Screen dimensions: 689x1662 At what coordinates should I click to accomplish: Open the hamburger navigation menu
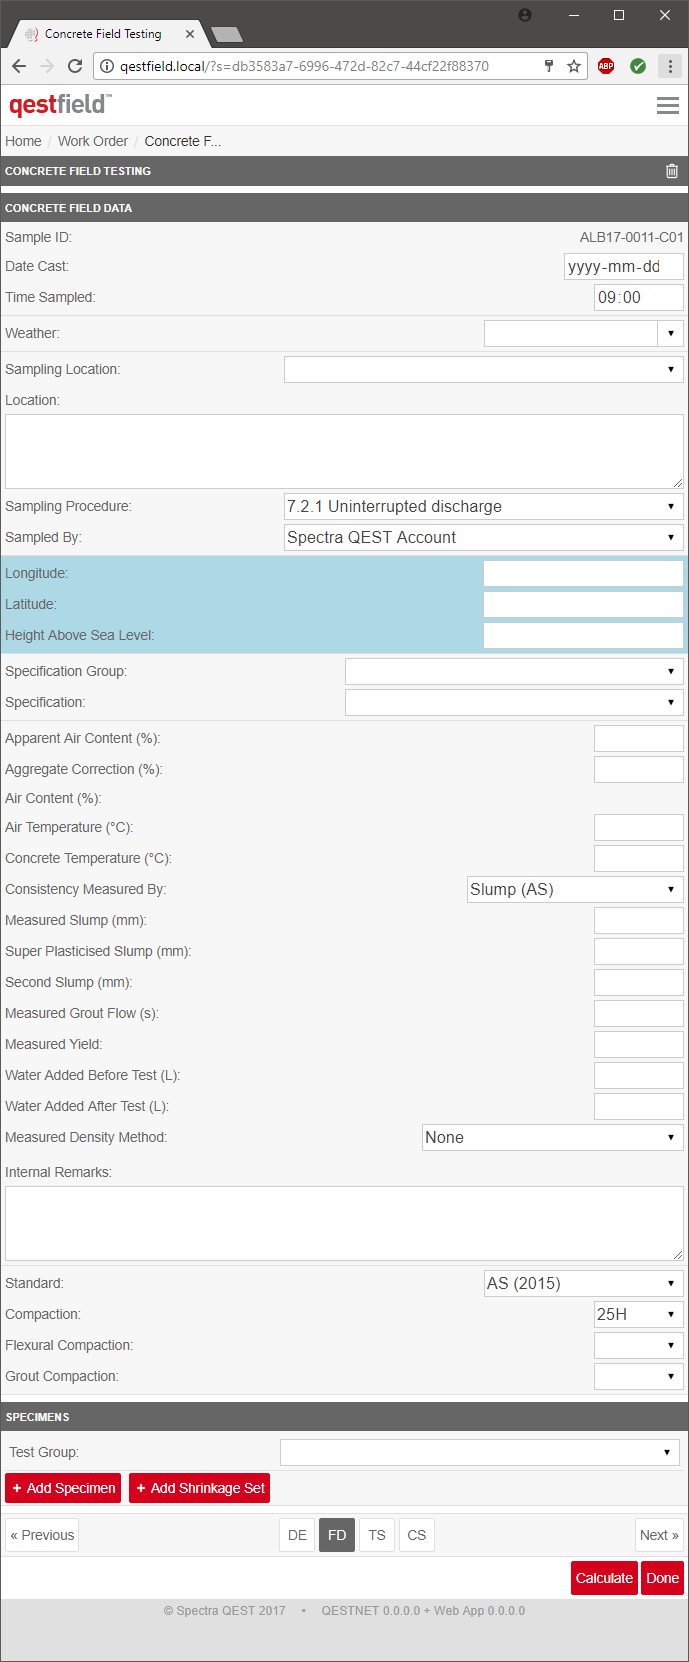(667, 105)
